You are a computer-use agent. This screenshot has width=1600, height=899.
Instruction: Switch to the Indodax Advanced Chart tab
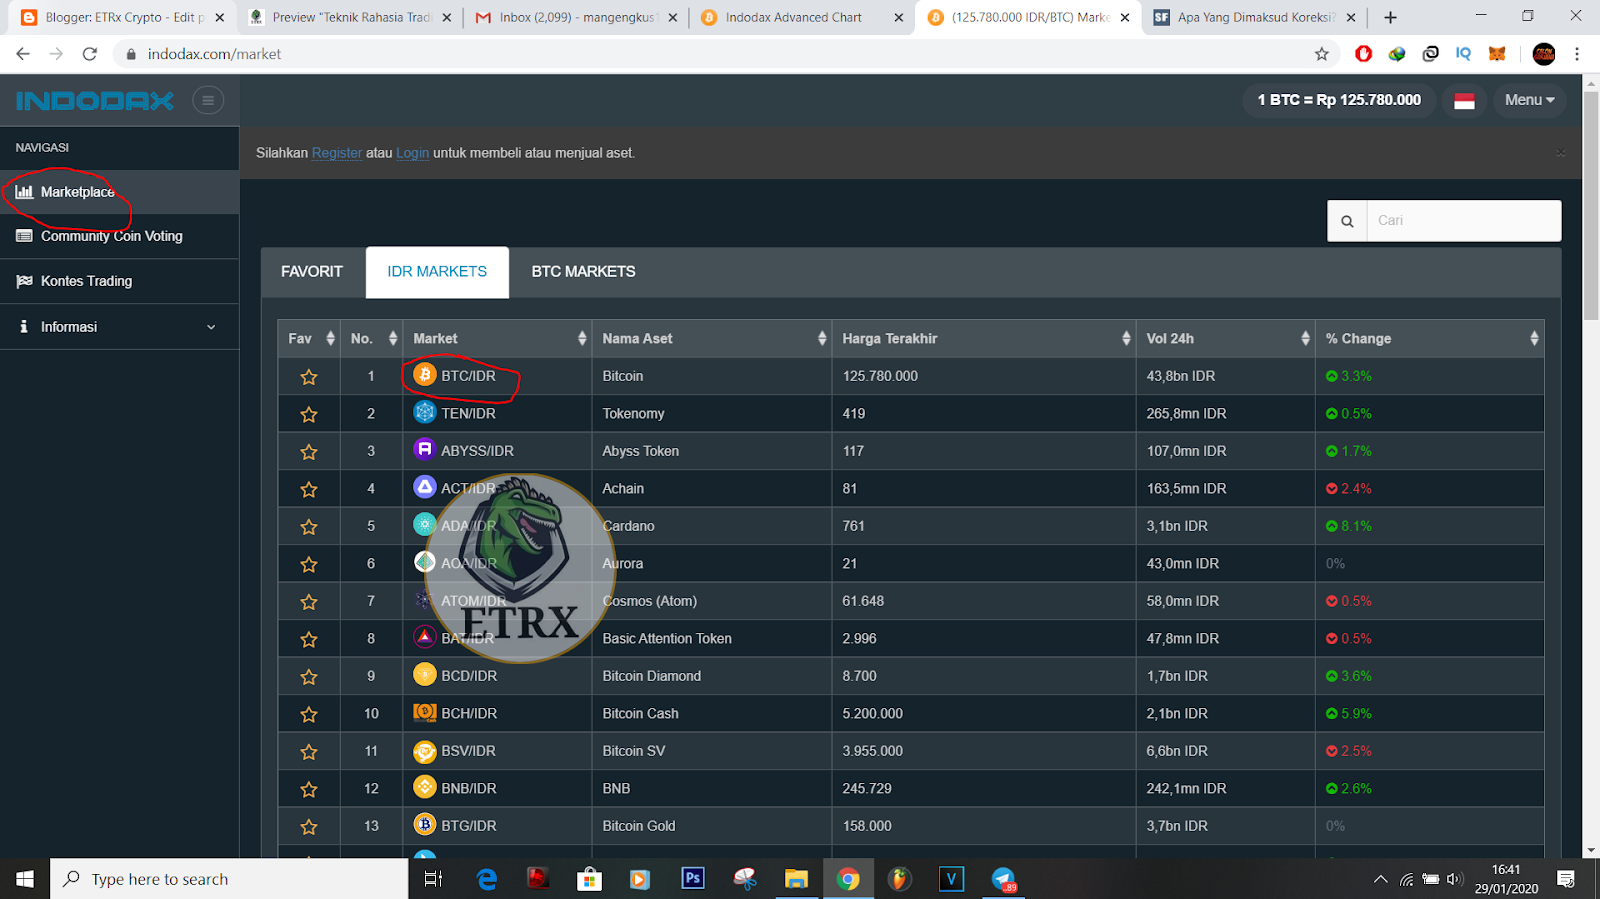pyautogui.click(x=801, y=17)
